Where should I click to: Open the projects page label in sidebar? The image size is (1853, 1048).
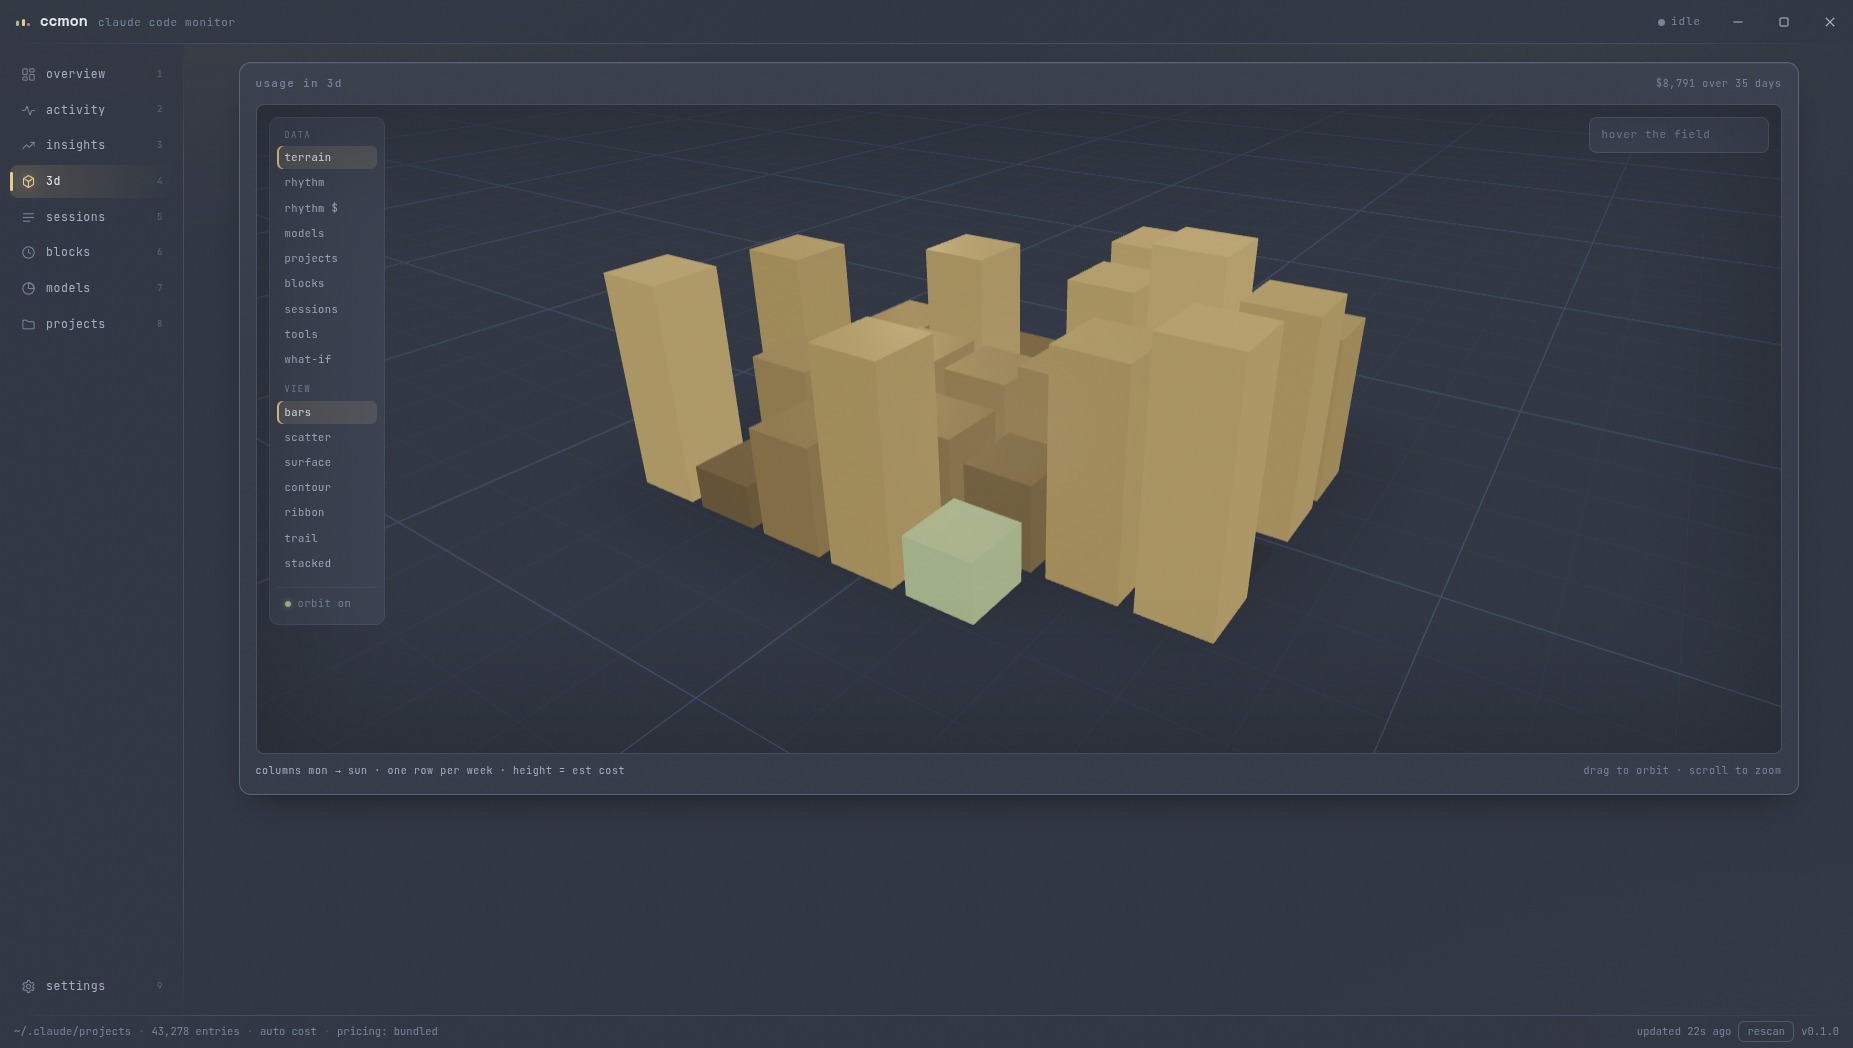[x=75, y=324]
